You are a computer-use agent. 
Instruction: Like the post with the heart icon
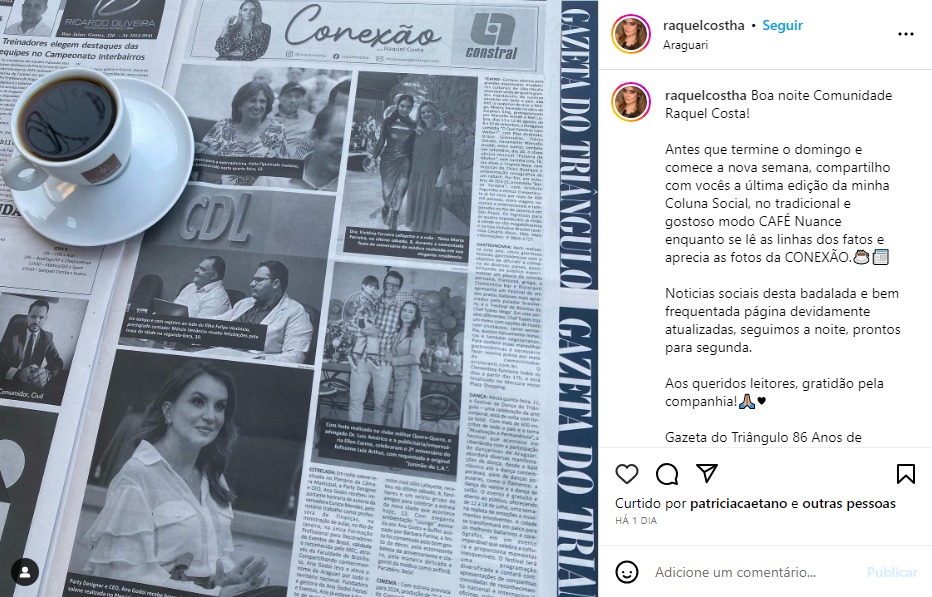(x=626, y=474)
